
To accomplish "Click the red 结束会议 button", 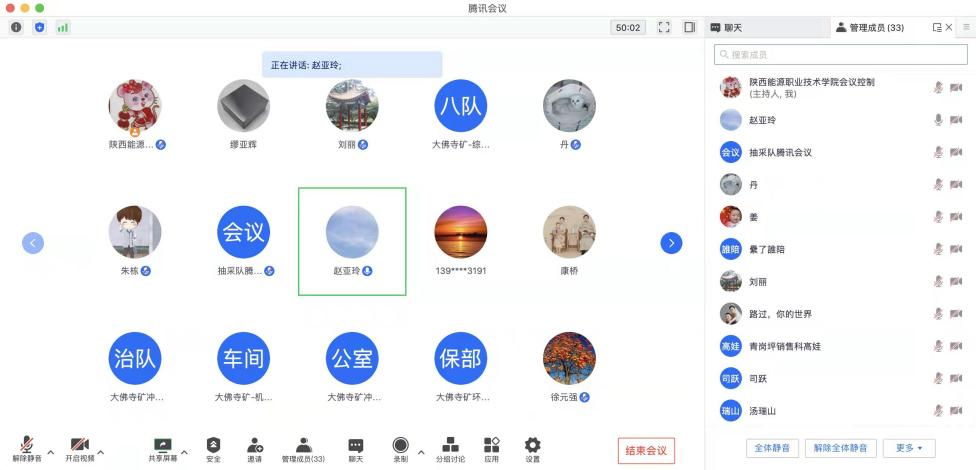I will (645, 449).
